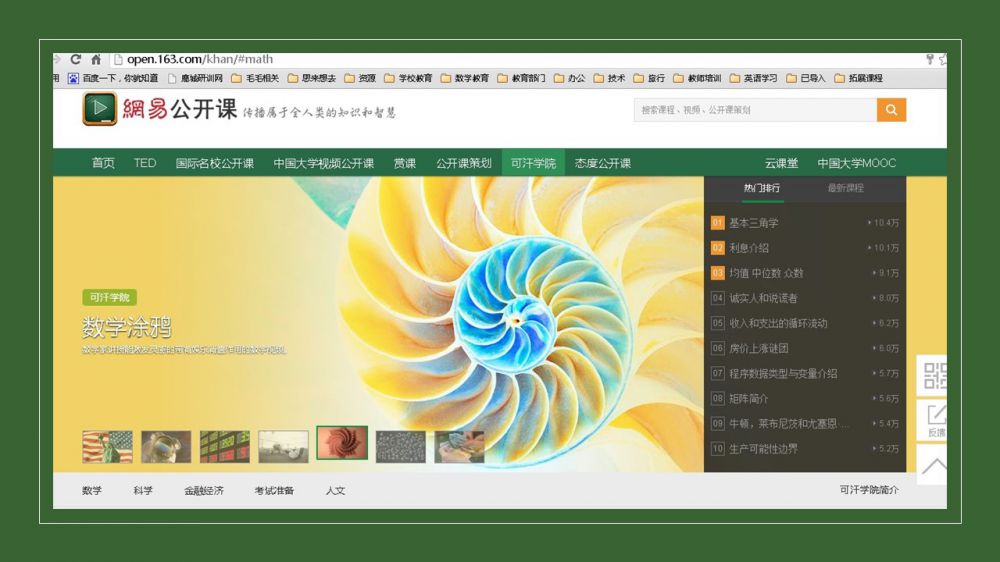Open the top-ranked course 基本三角学

point(753,223)
